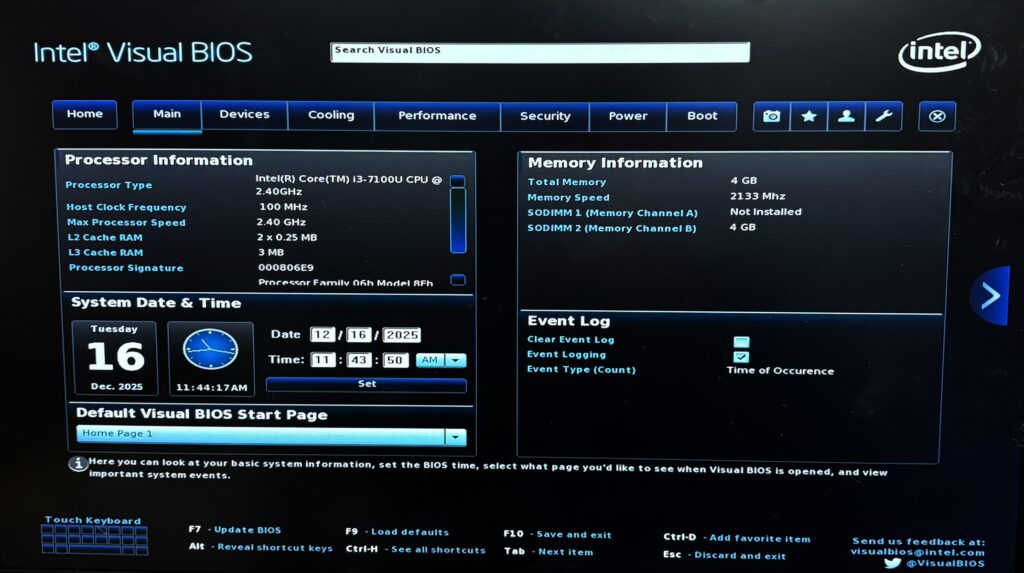The image size is (1024, 573).
Task: Open the Power tab
Action: coord(628,117)
